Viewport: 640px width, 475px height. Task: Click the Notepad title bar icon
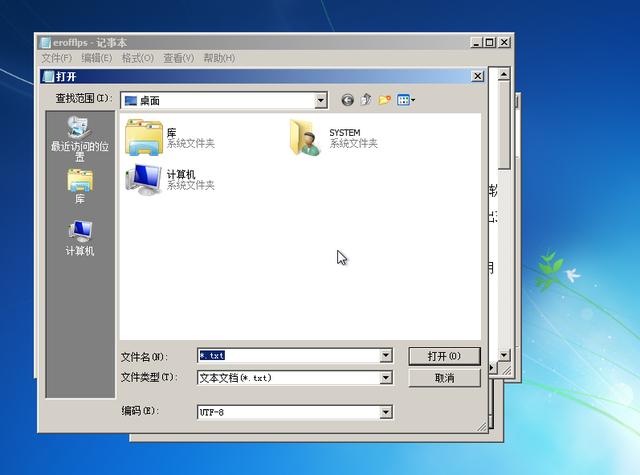(x=45, y=42)
